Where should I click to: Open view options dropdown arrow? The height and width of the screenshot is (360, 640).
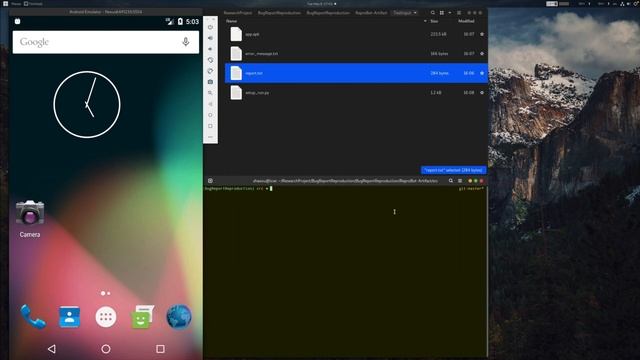pos(450,13)
